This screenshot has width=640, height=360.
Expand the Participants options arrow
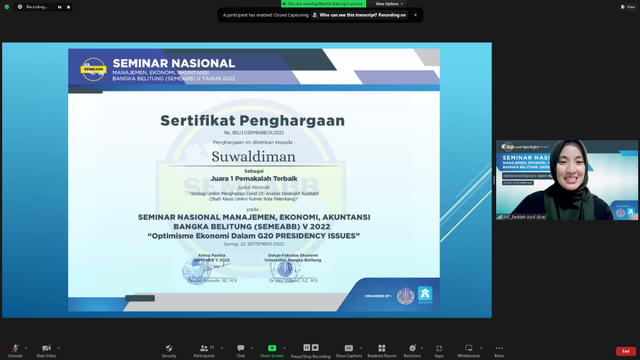[222, 348]
